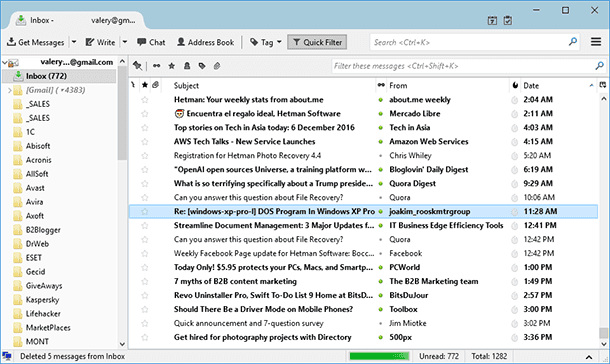
Task: Sort by junk status column header
Action: (515, 85)
